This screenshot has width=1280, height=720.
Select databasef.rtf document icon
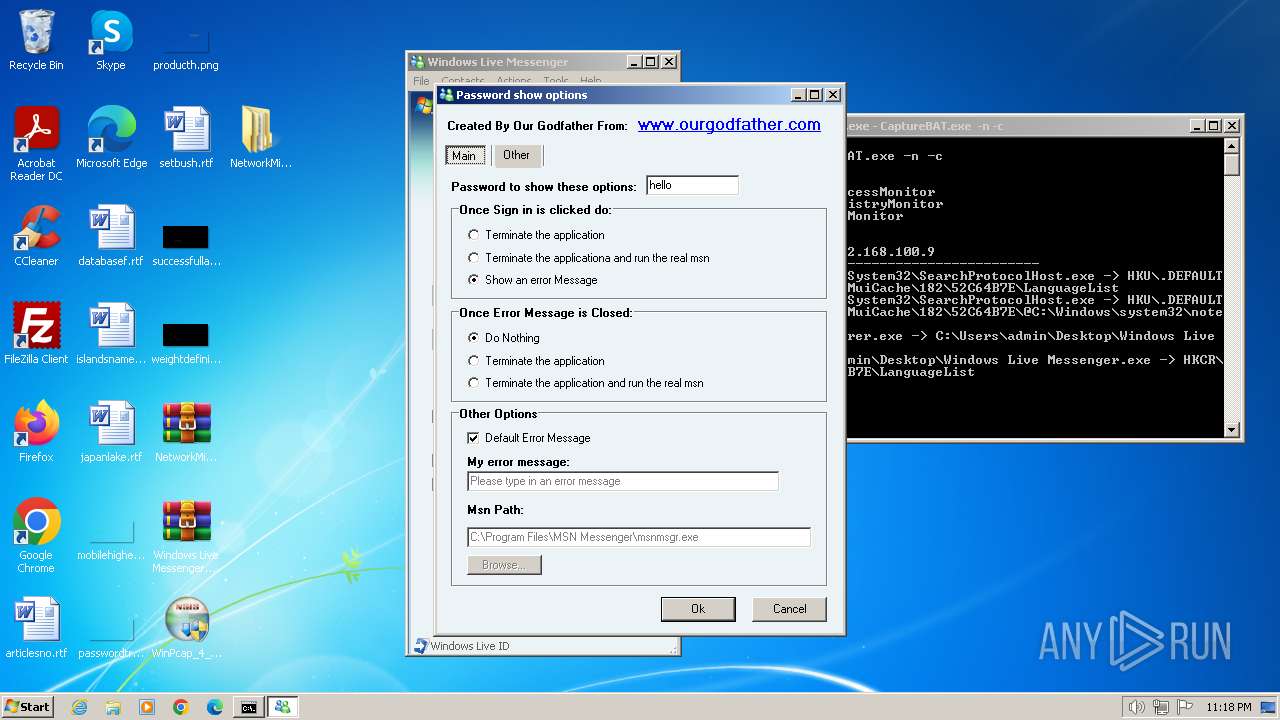click(x=111, y=236)
